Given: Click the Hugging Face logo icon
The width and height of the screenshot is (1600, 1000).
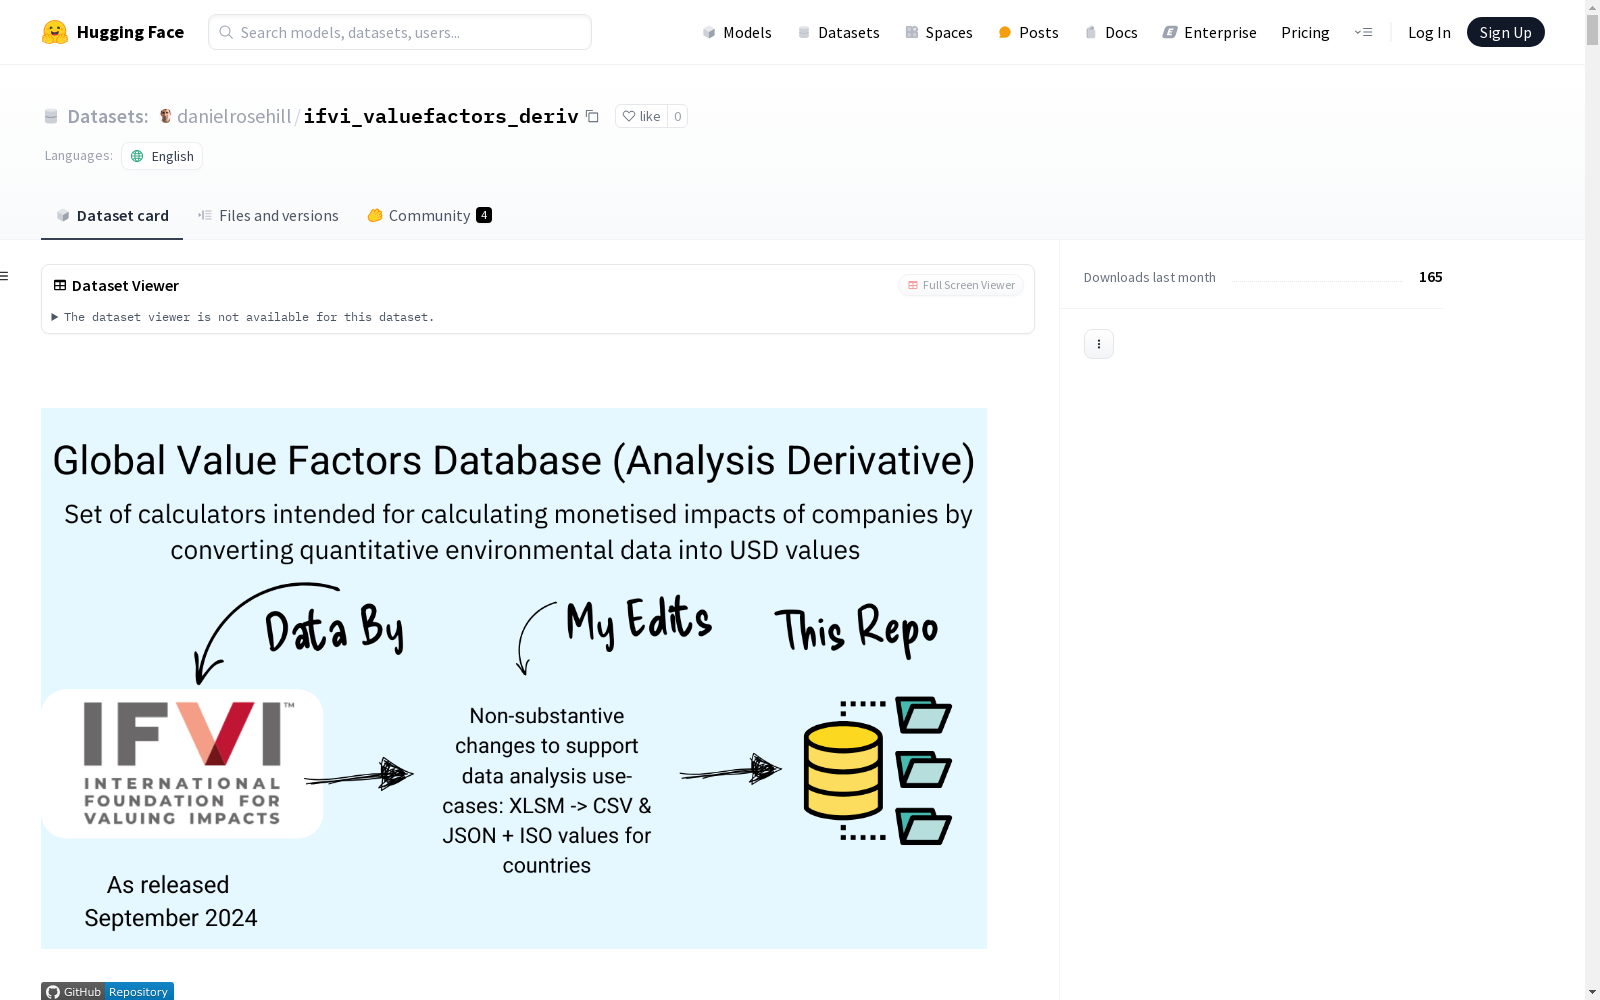Looking at the screenshot, I should tap(55, 32).
